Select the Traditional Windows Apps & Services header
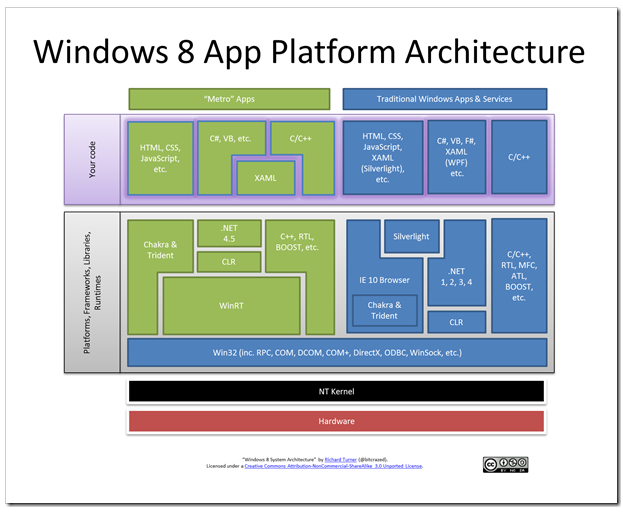The height and width of the screenshot is (513, 623). pos(445,99)
